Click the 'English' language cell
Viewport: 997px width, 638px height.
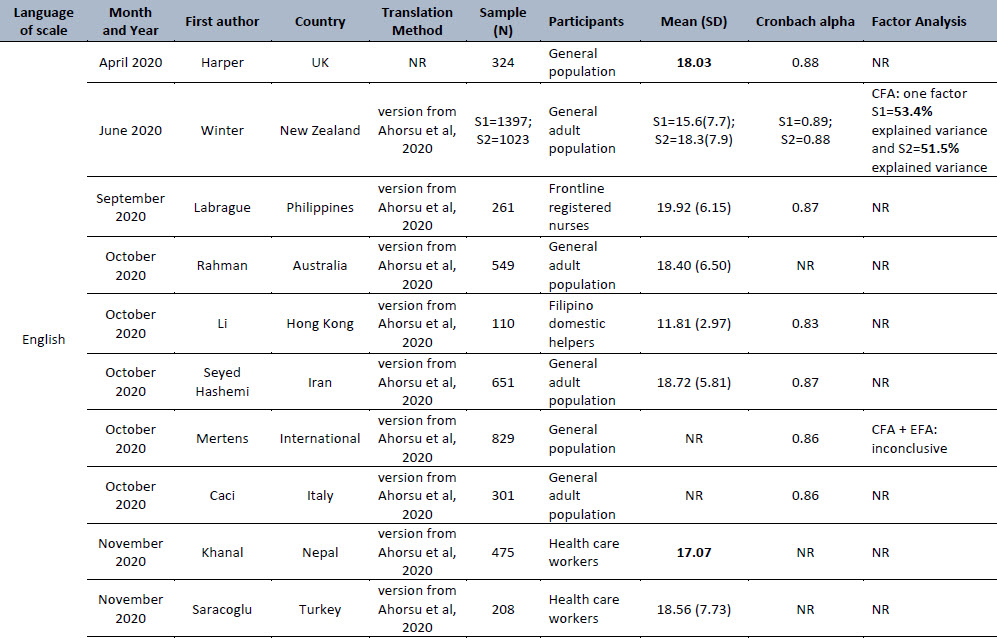[43, 339]
